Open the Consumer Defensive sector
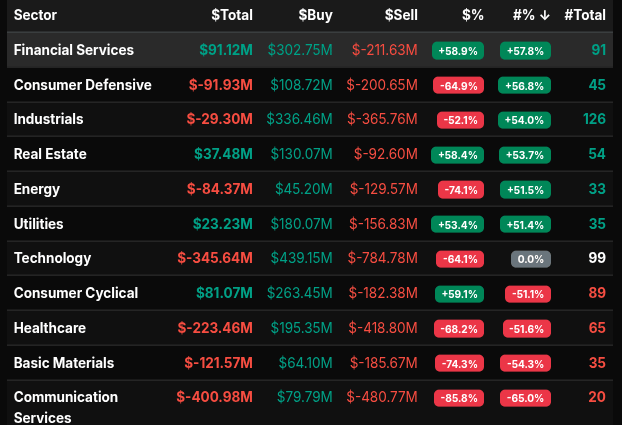The height and width of the screenshot is (425, 622). point(82,85)
